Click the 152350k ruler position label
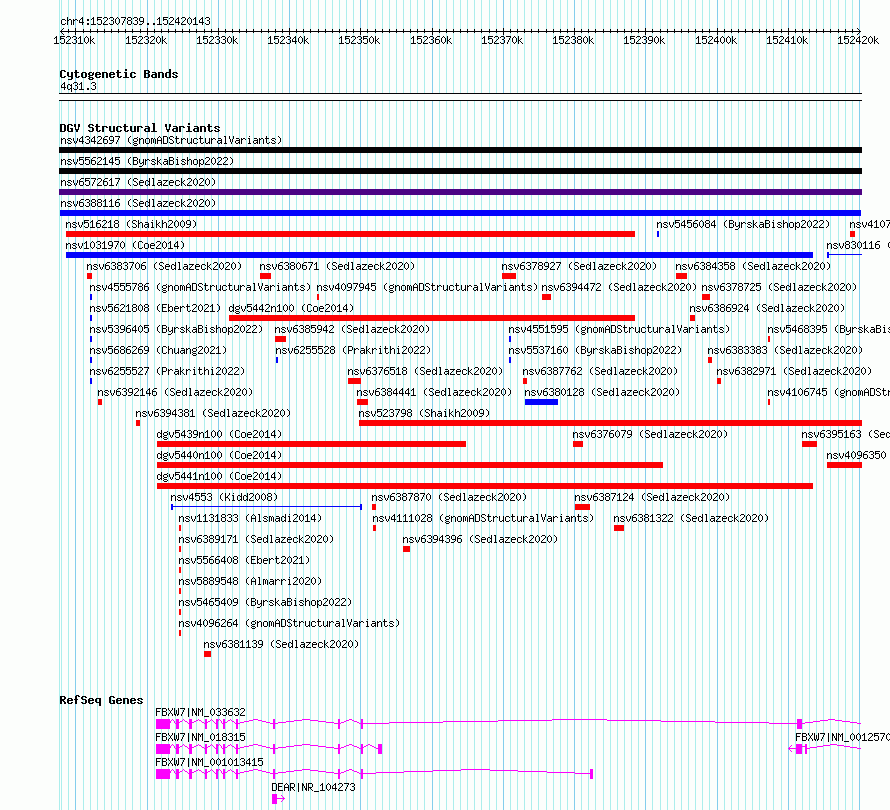The height and width of the screenshot is (810, 890). pyautogui.click(x=359, y=40)
